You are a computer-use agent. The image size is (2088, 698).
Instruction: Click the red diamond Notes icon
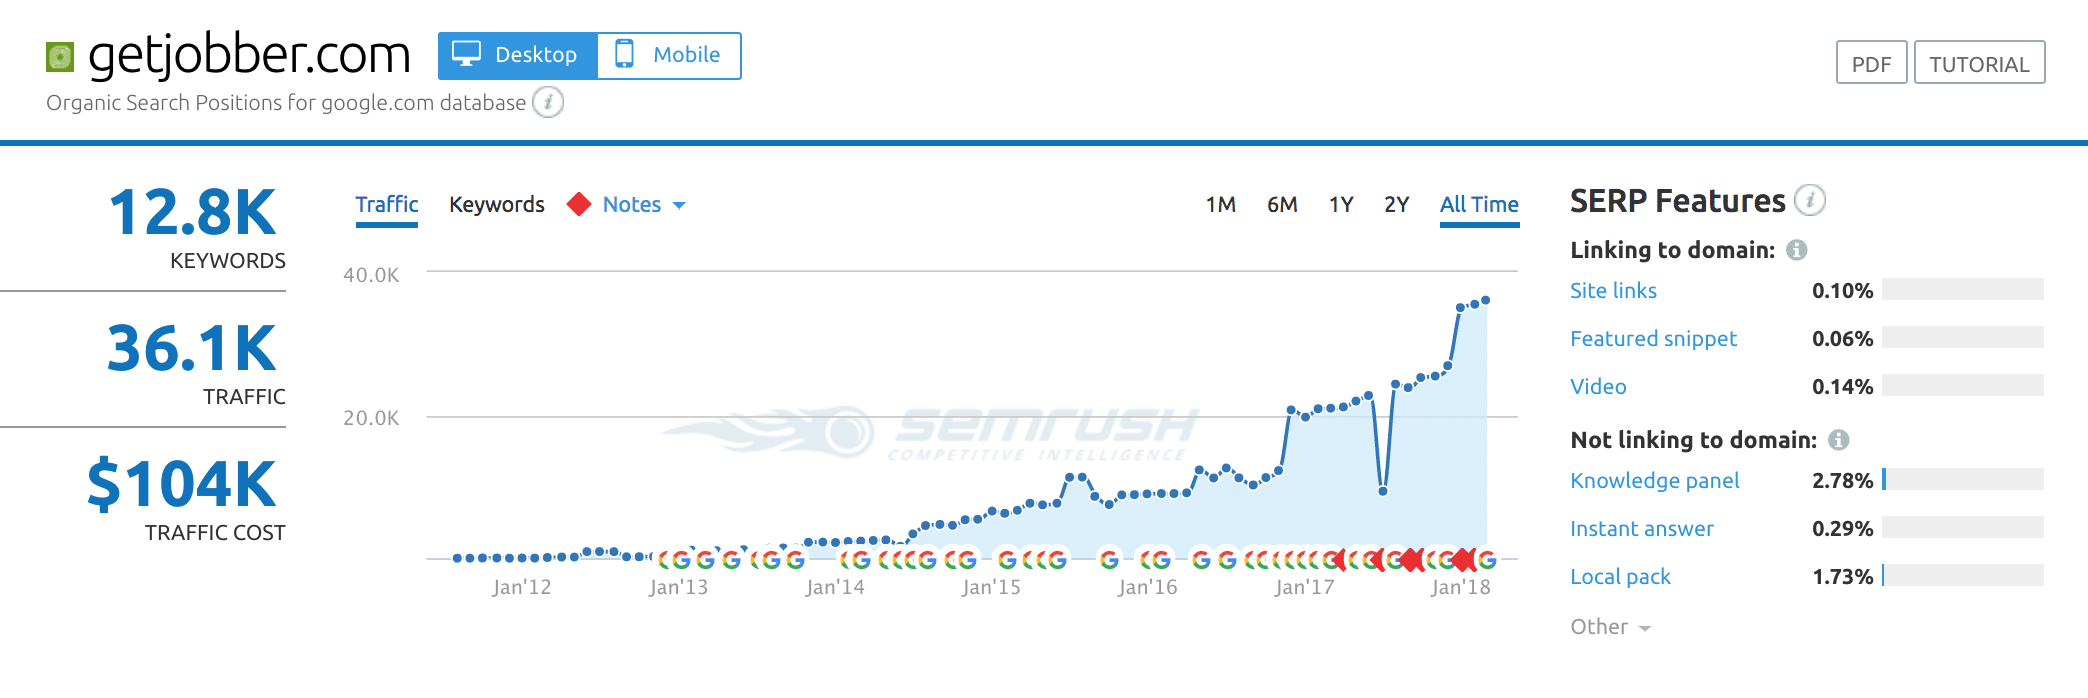(x=579, y=204)
